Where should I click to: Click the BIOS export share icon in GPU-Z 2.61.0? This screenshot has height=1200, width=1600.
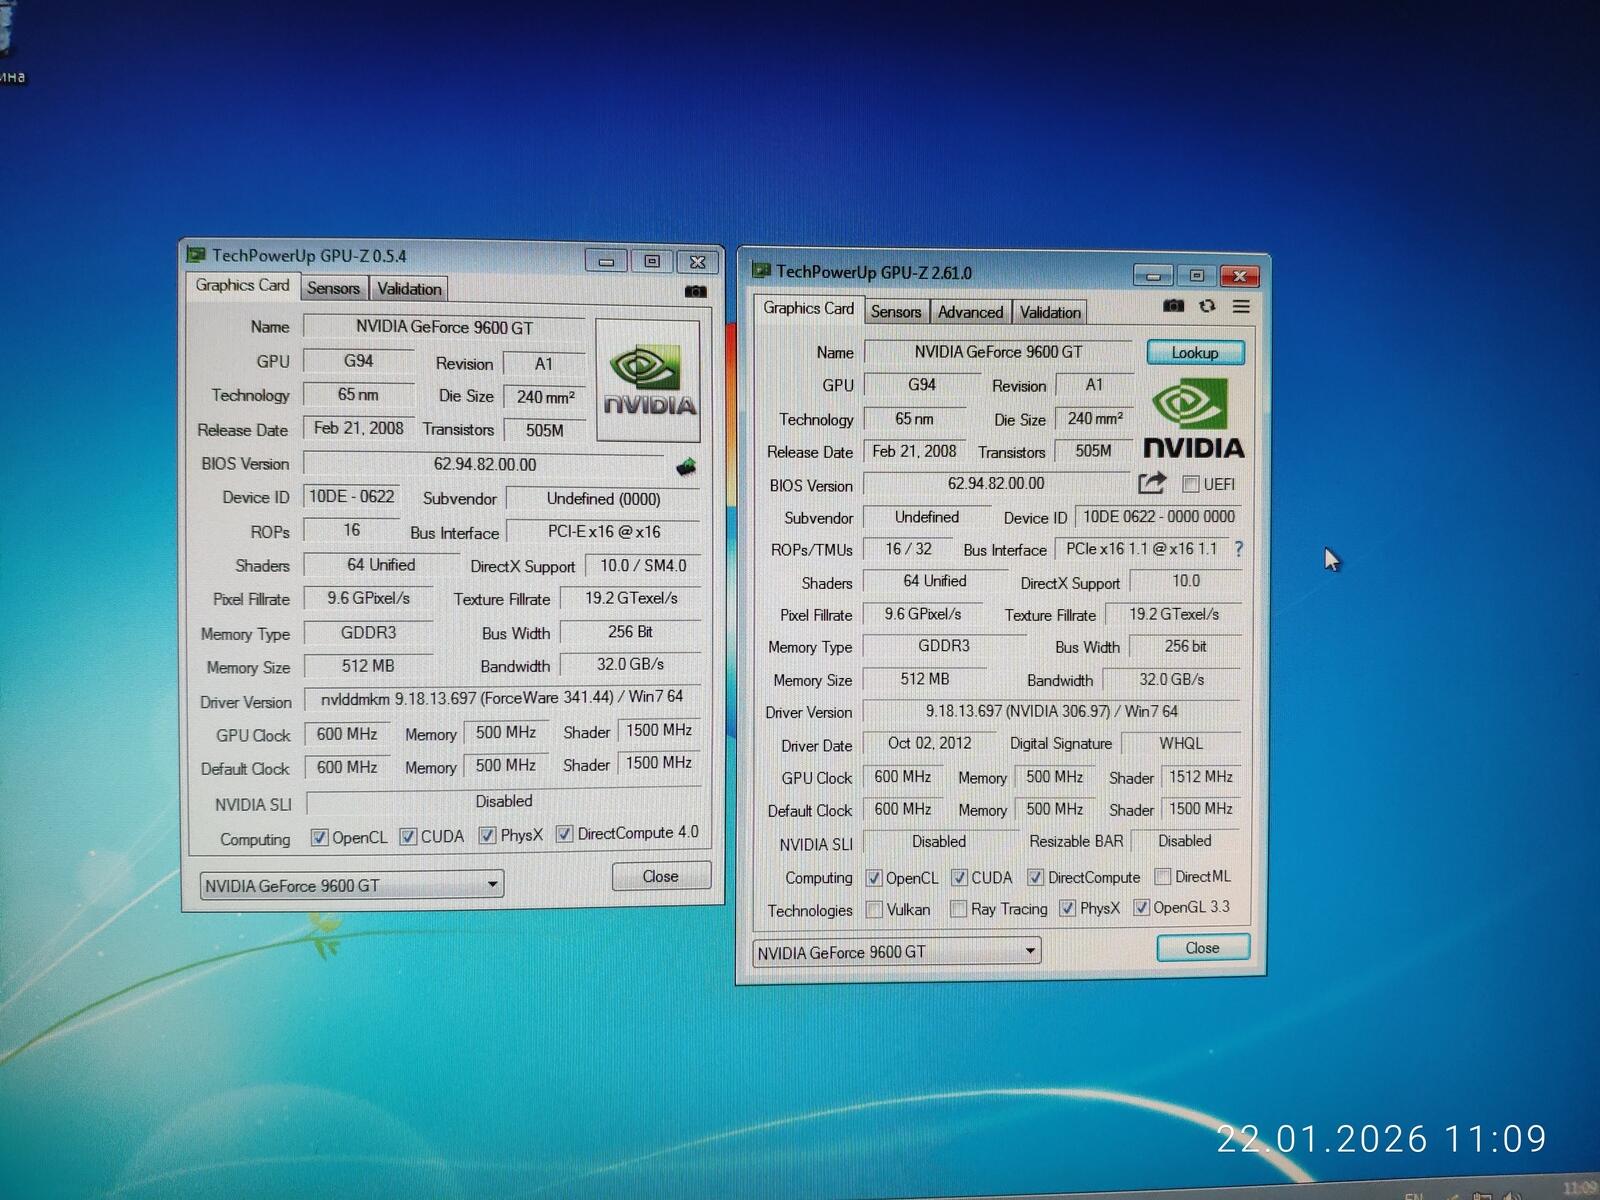pyautogui.click(x=1152, y=483)
